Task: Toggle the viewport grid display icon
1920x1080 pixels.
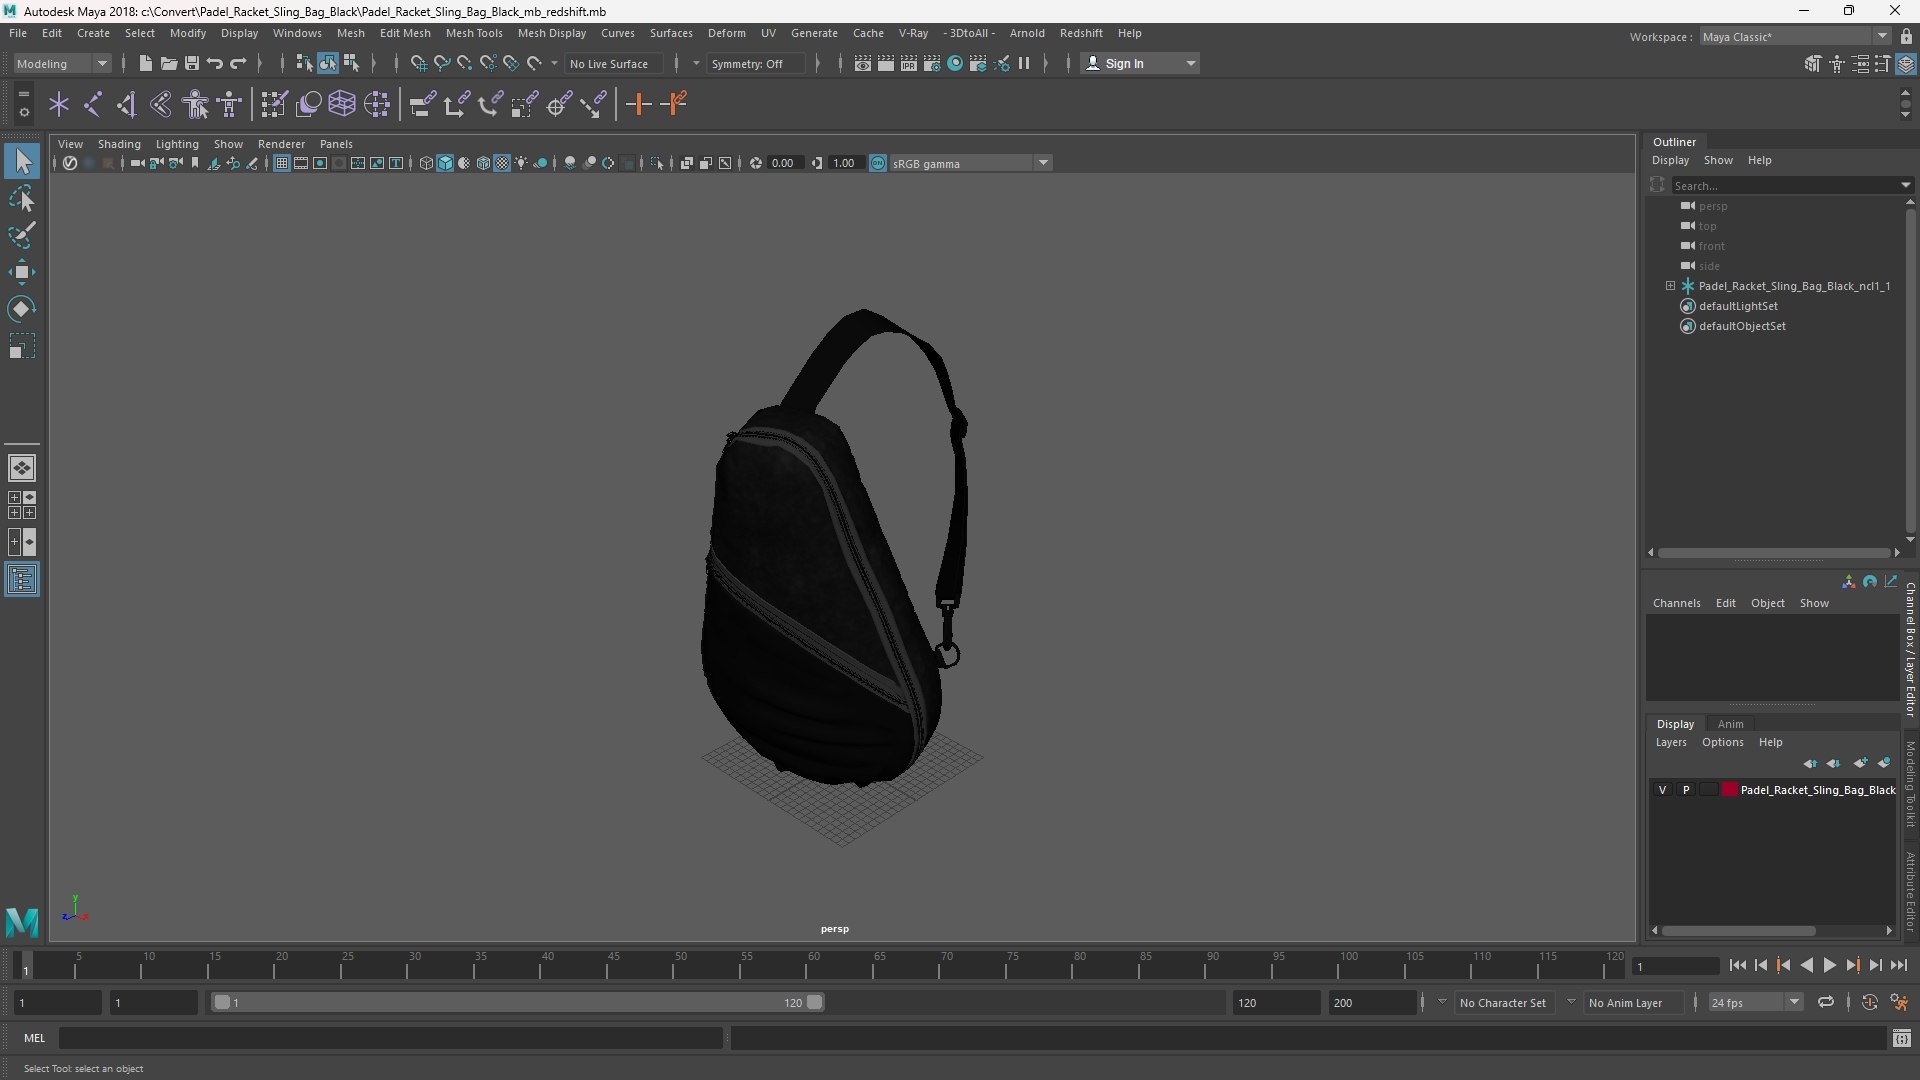Action: 282,163
